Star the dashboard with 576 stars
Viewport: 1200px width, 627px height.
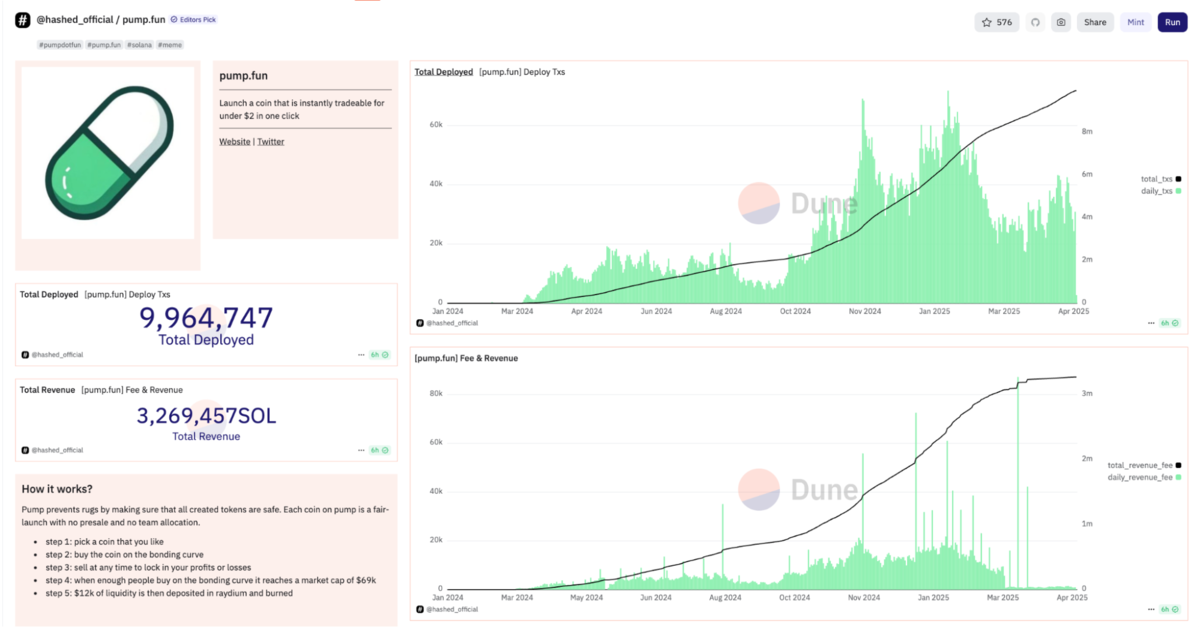tap(997, 22)
